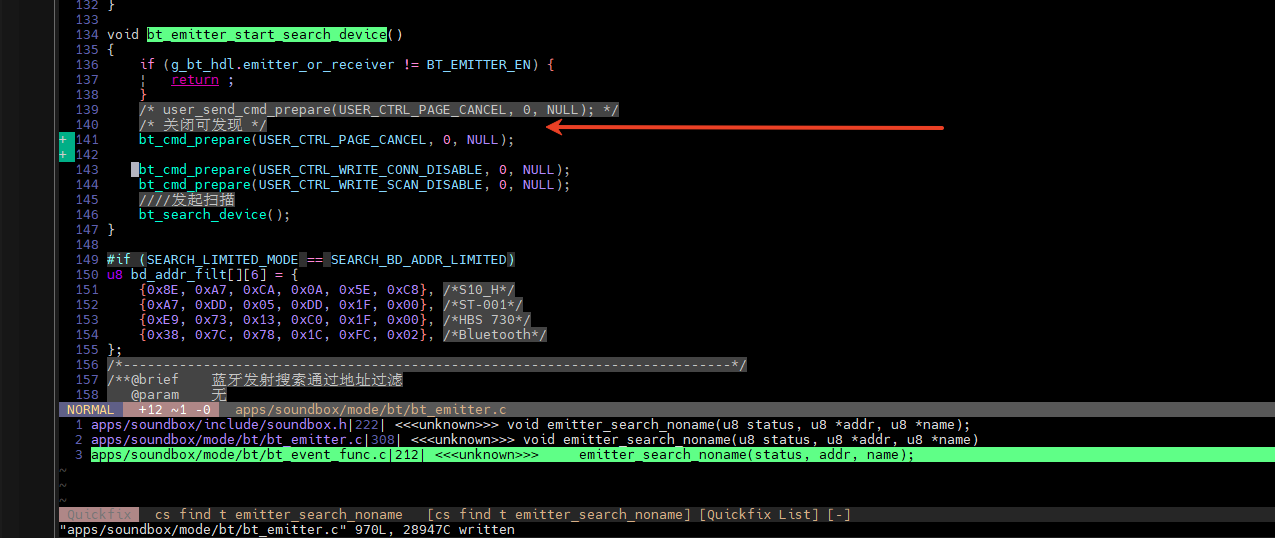
Task: Click the commented-out user_send_cmd_prepare line 139
Action: [379, 109]
